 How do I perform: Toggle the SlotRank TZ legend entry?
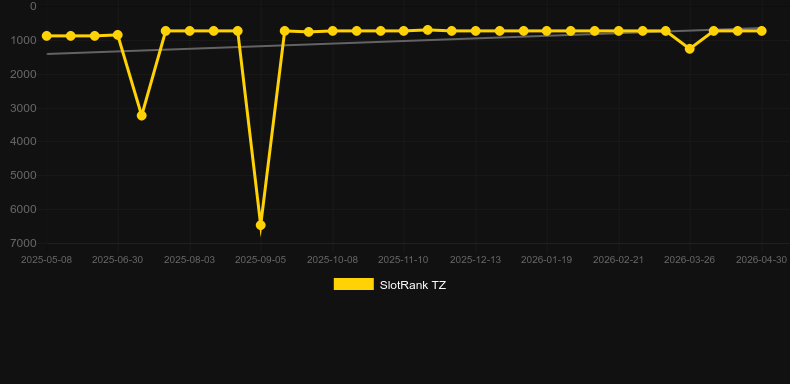(389, 285)
